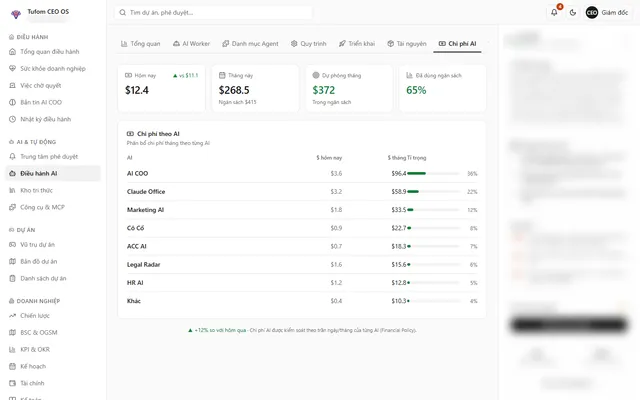Click the library icon beside Kho tri thức
Viewport: 640px width, 400px height.
[12, 191]
